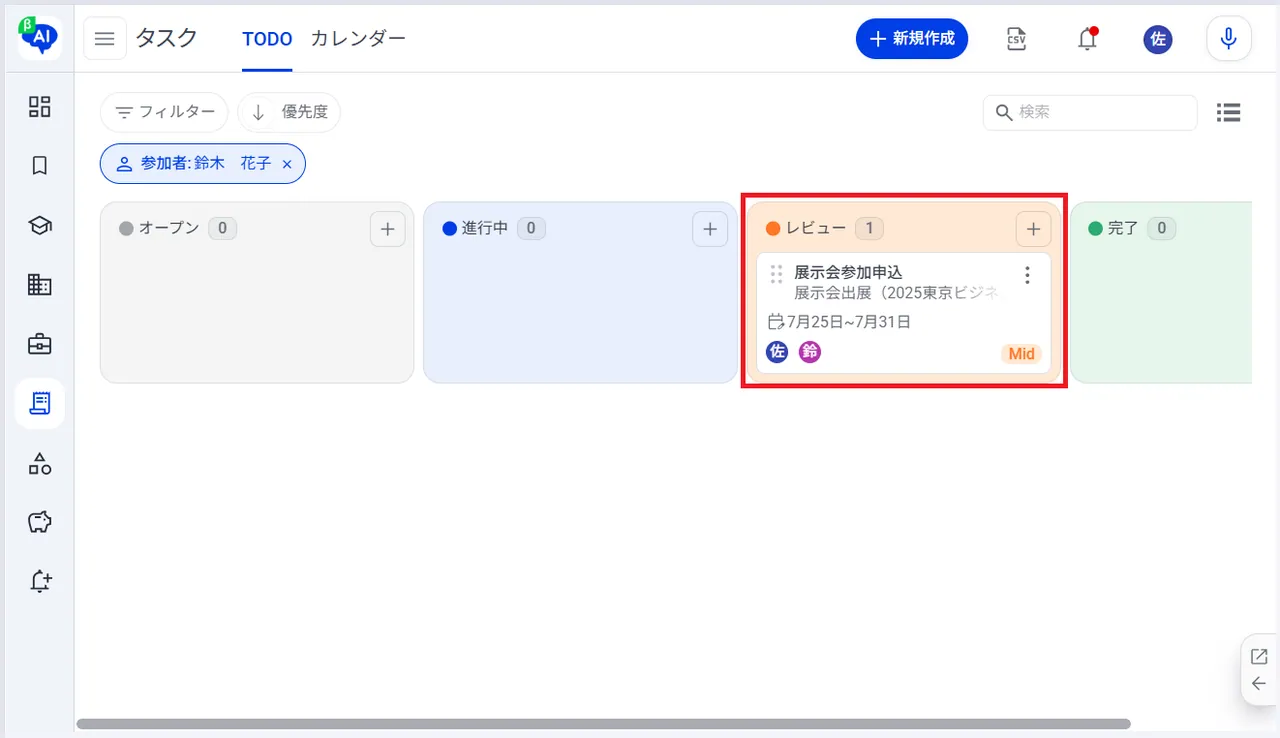This screenshot has height=738, width=1280.
Task: Add a task to the オープン column
Action: tap(387, 229)
